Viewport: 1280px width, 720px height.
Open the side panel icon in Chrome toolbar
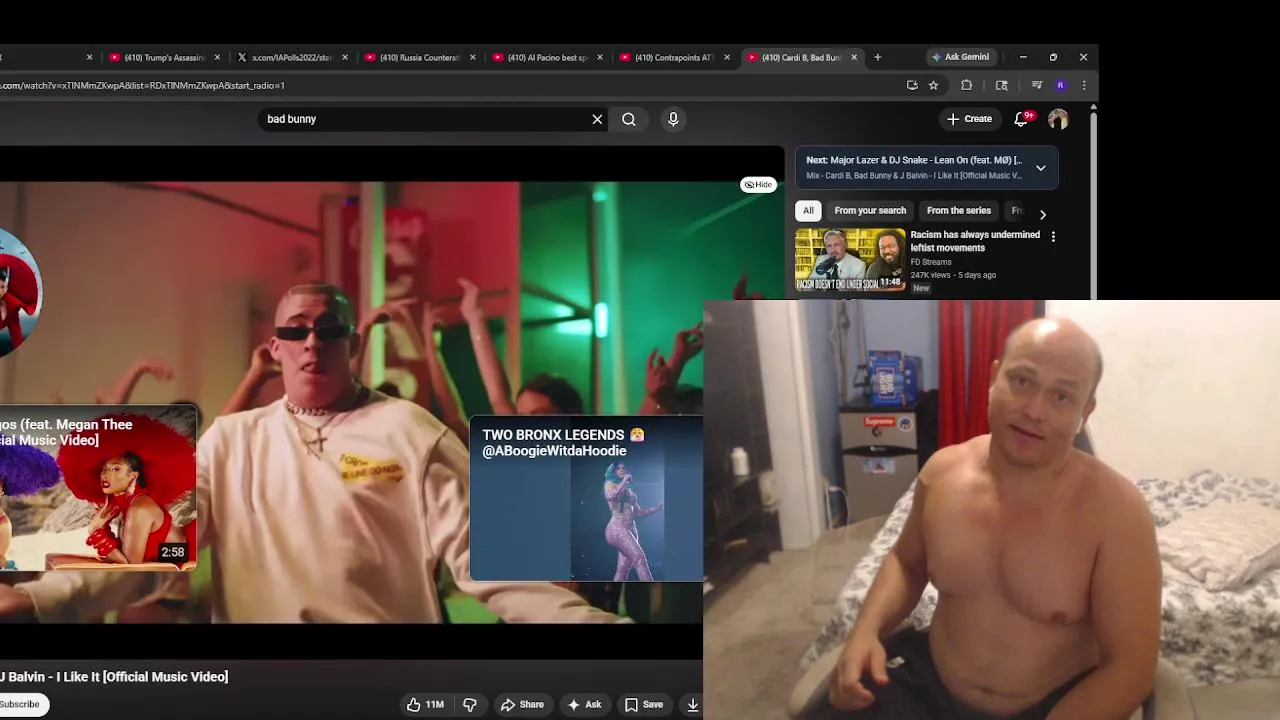point(1001,85)
